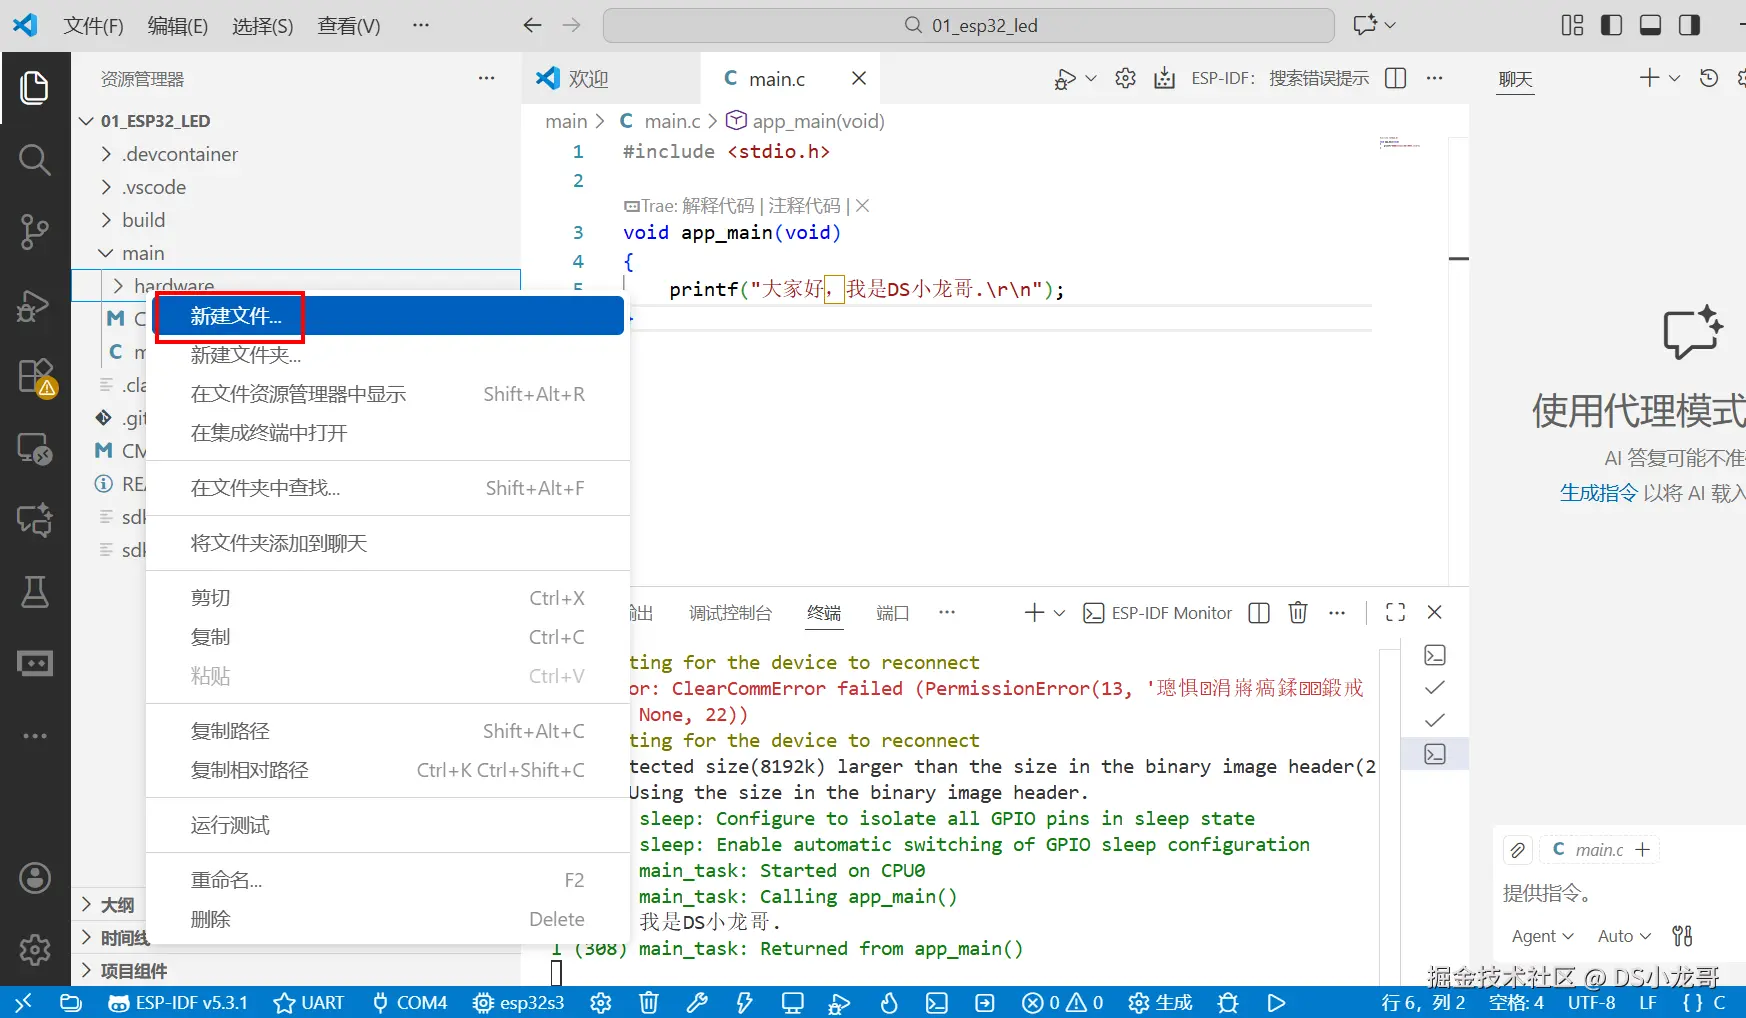Viewport: 1746px width, 1018px height.
Task: Open the Manage gear in activity bar
Action: point(35,949)
